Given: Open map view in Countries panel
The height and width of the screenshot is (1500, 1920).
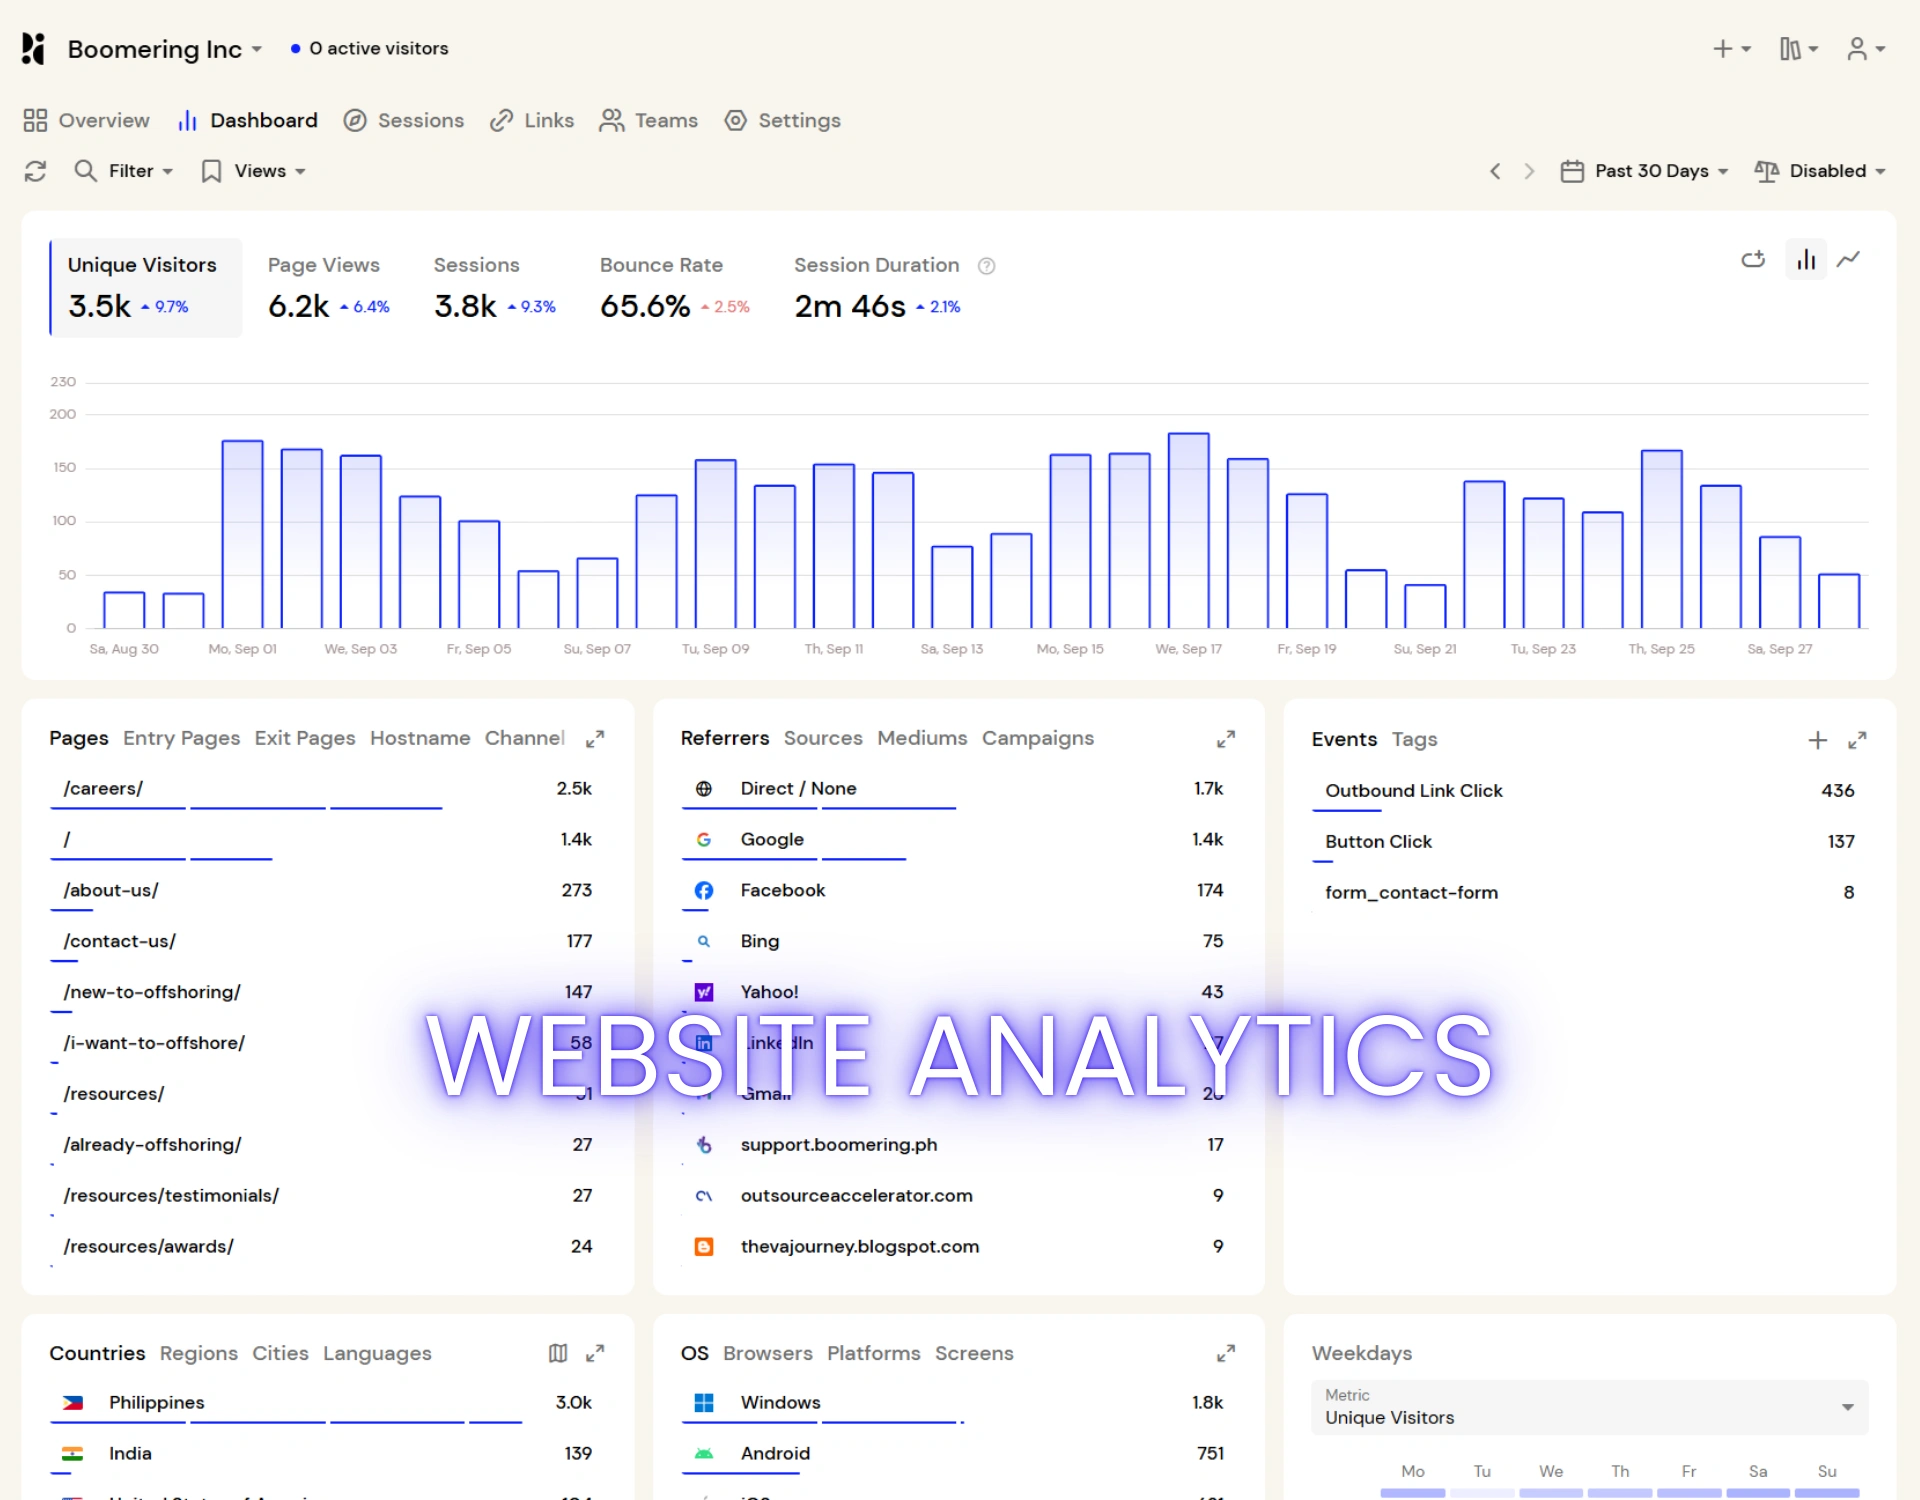Looking at the screenshot, I should point(558,1353).
